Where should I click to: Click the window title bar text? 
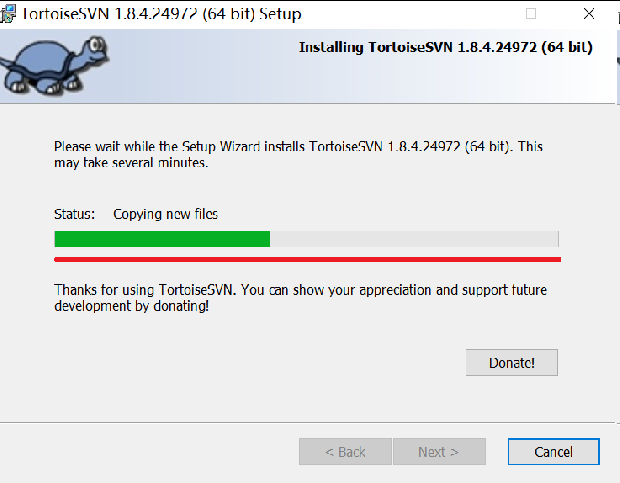(162, 14)
